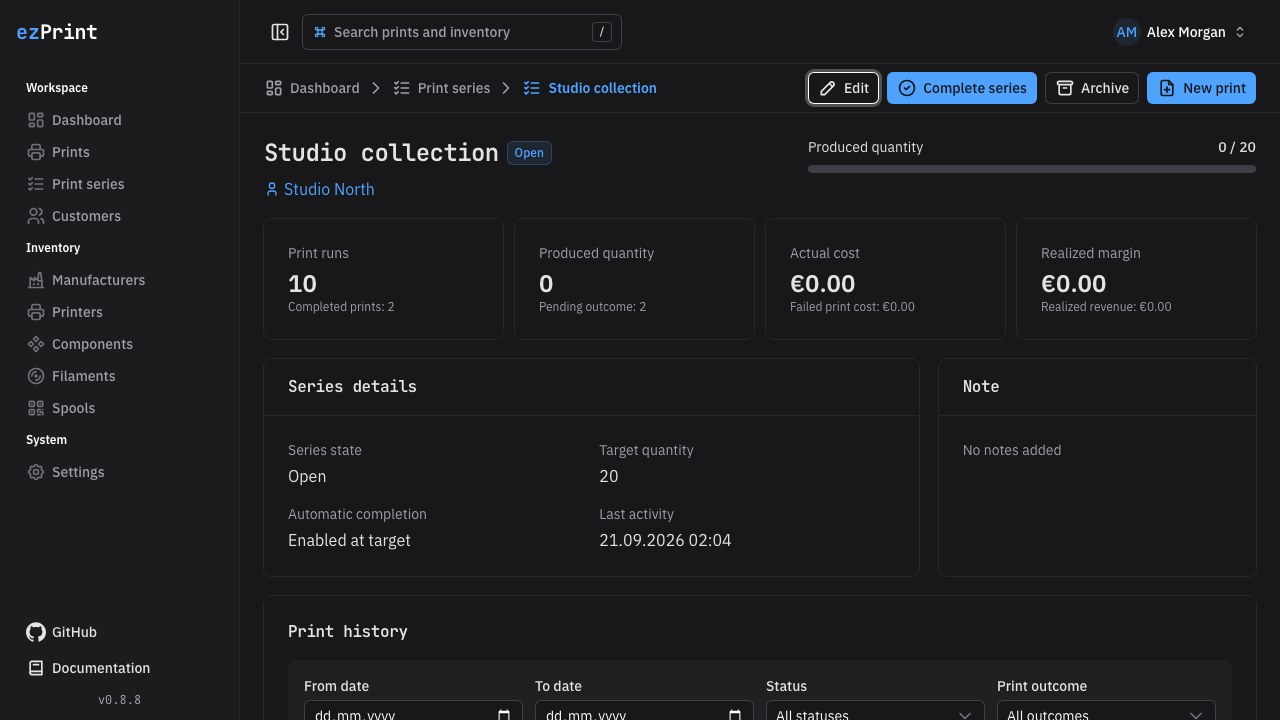Click the Components icon in the sidebar
Image resolution: width=1280 pixels, height=720 pixels.
coord(36,344)
